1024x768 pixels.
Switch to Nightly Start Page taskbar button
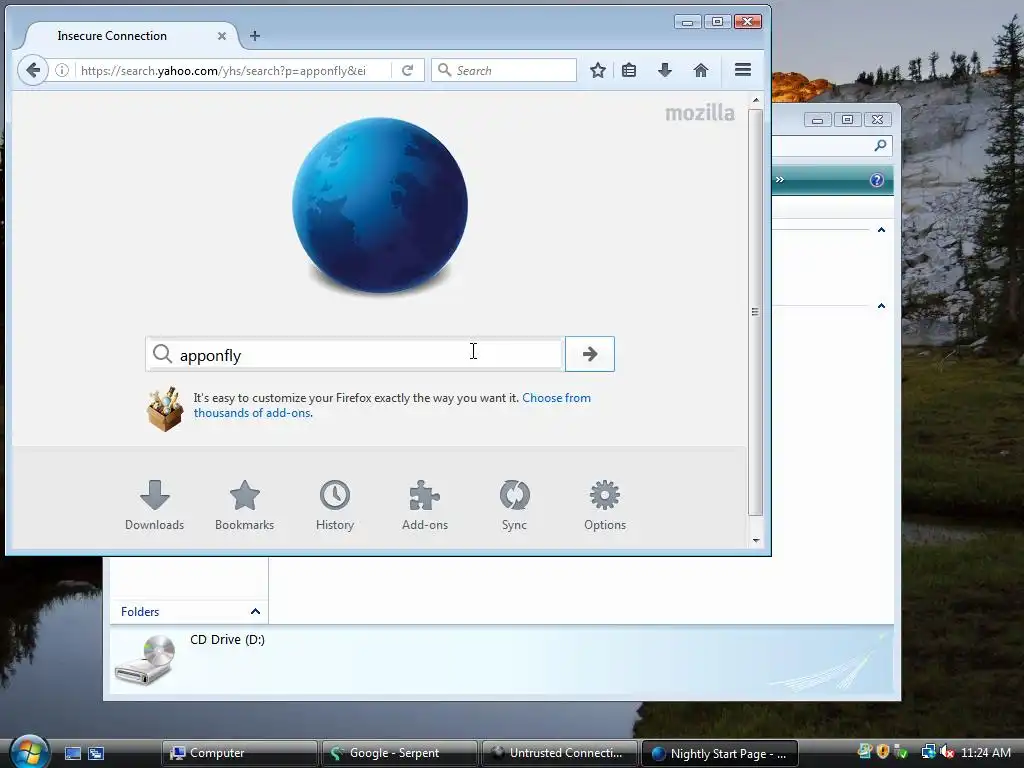click(x=720, y=753)
